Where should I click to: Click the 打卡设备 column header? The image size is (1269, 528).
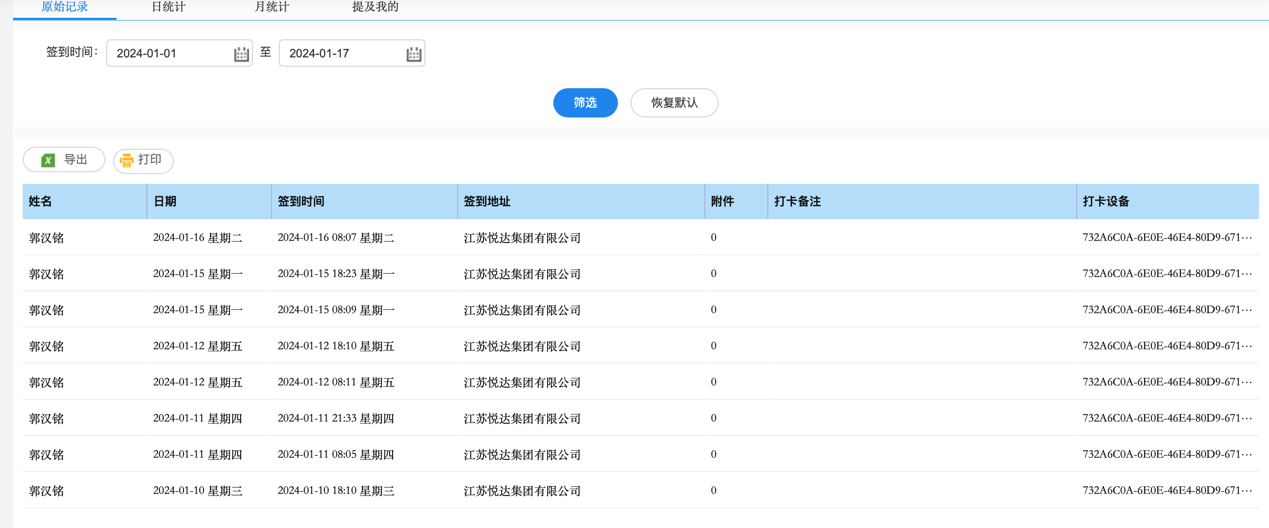[1167, 201]
